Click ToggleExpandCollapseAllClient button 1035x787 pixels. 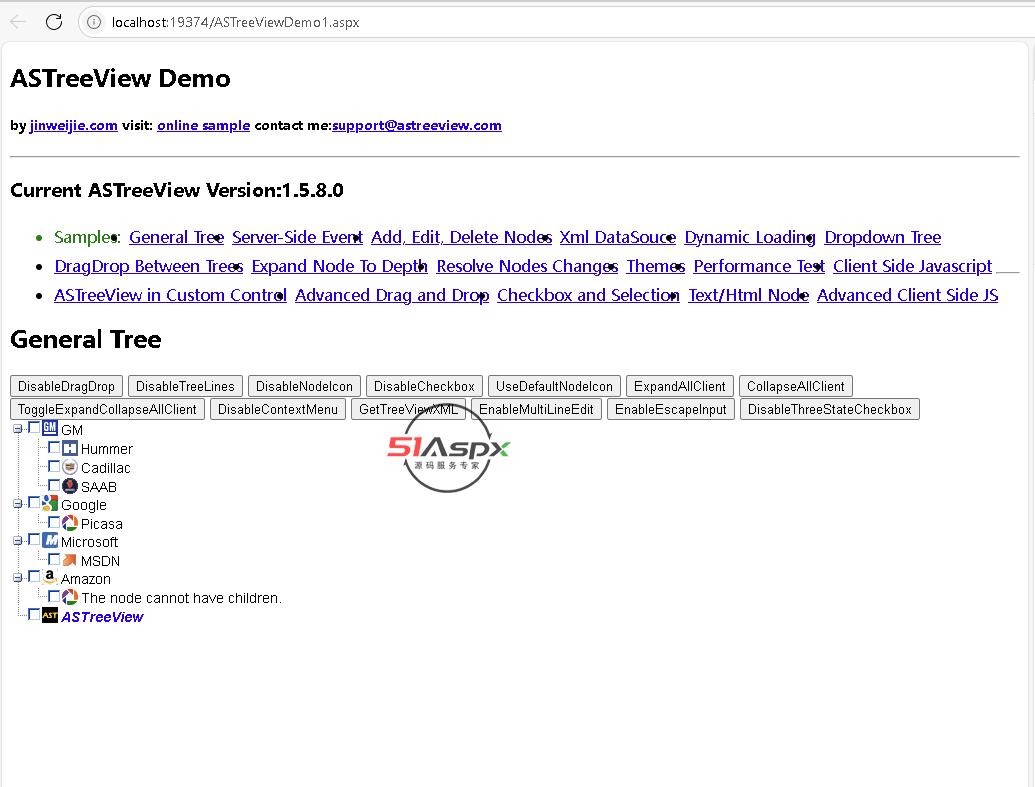108,409
